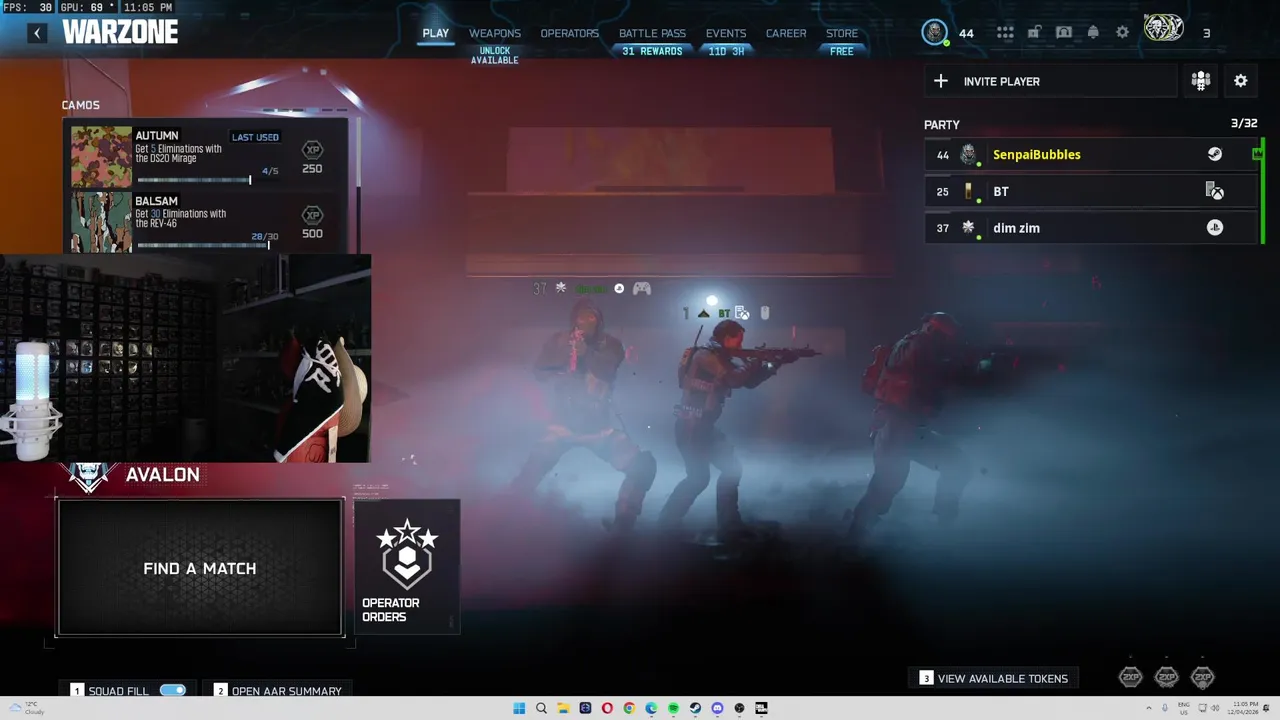Open party settings gear beside Invite Player

(1241, 81)
